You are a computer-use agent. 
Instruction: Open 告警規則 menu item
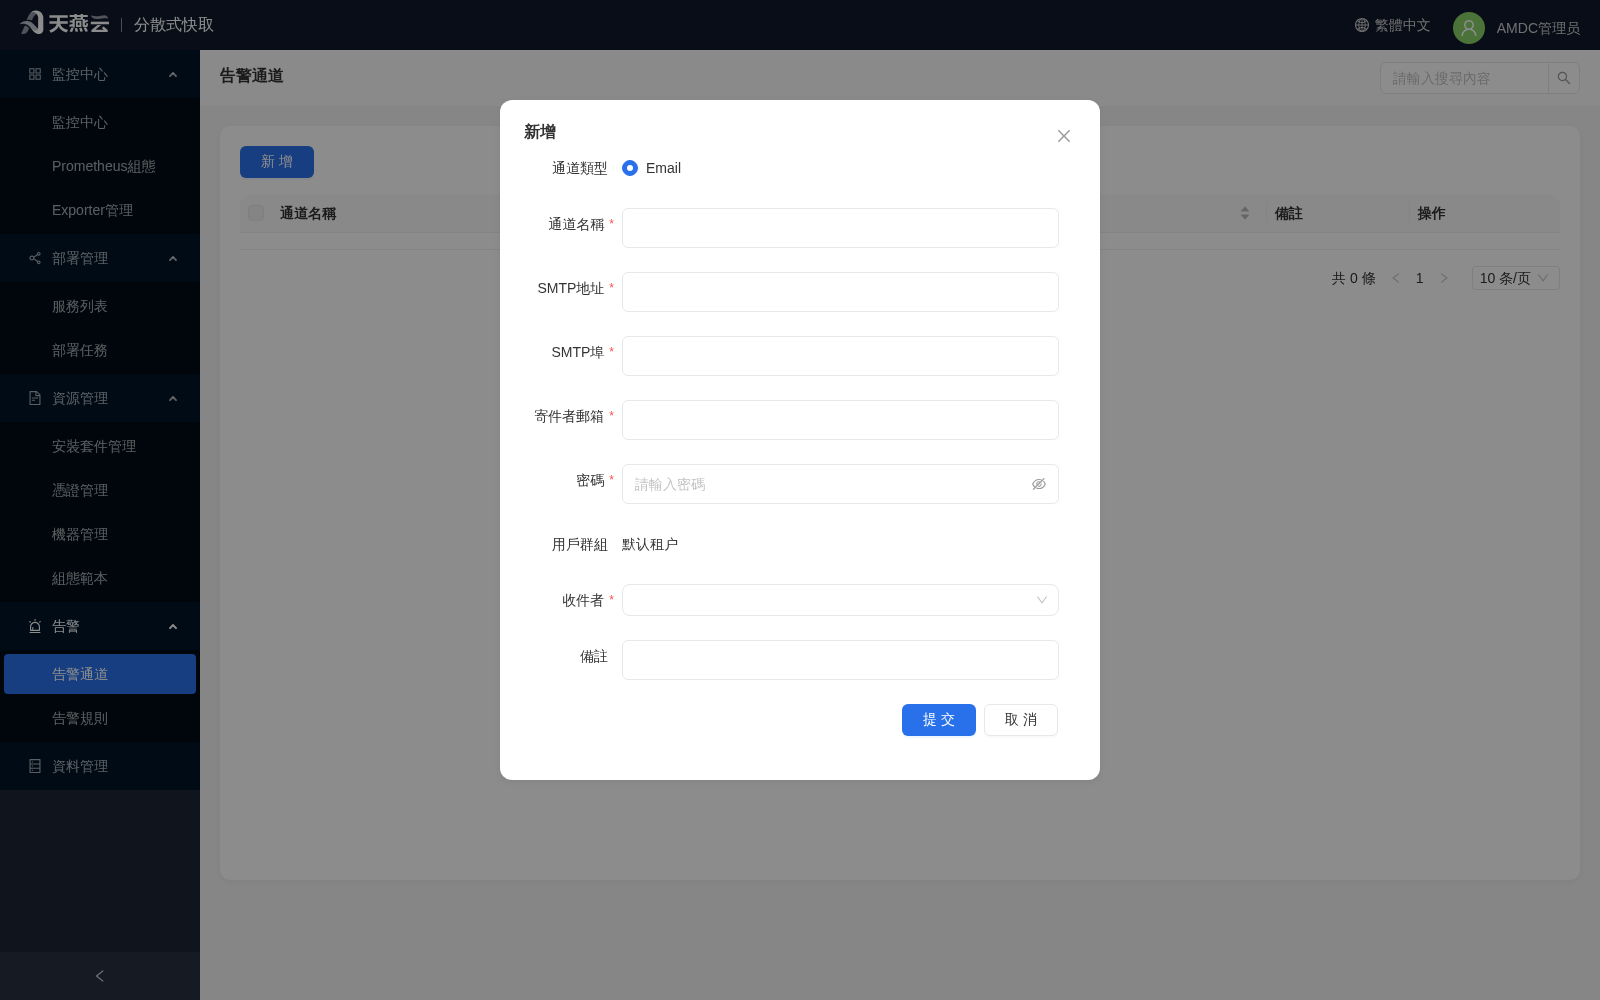pyautogui.click(x=100, y=718)
